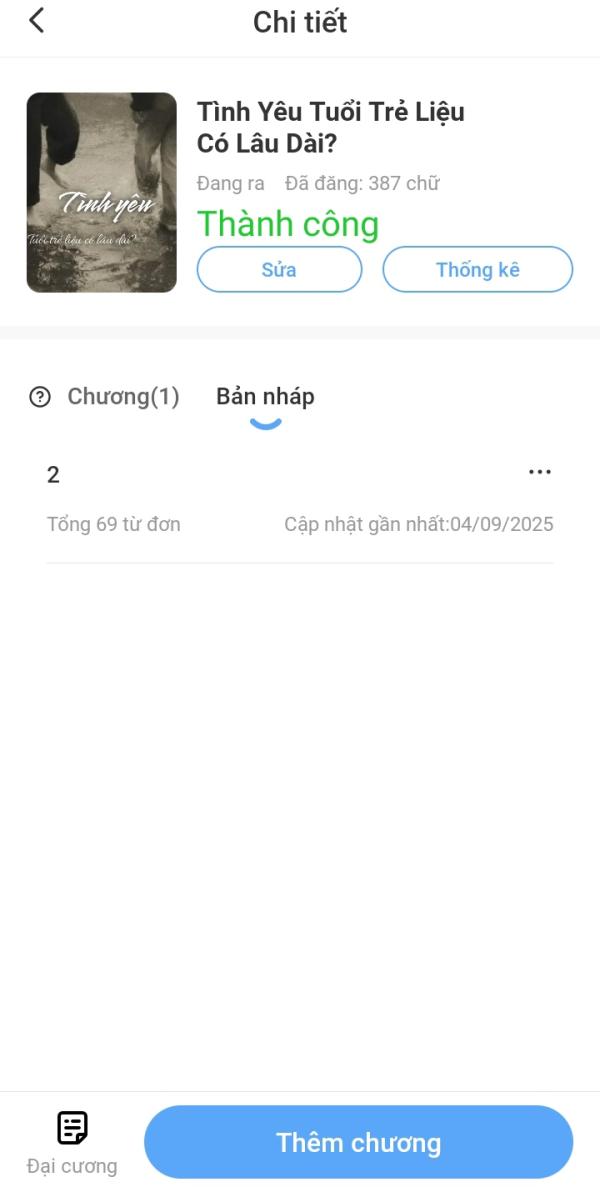The image size is (600, 1187).
Task: Tap the Cập nhật gần nhất date
Action: tap(419, 524)
